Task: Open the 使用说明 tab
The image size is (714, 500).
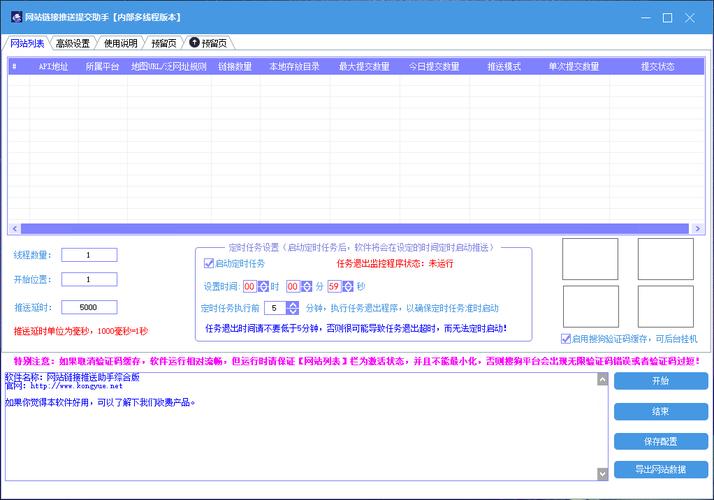Action: tap(120, 43)
